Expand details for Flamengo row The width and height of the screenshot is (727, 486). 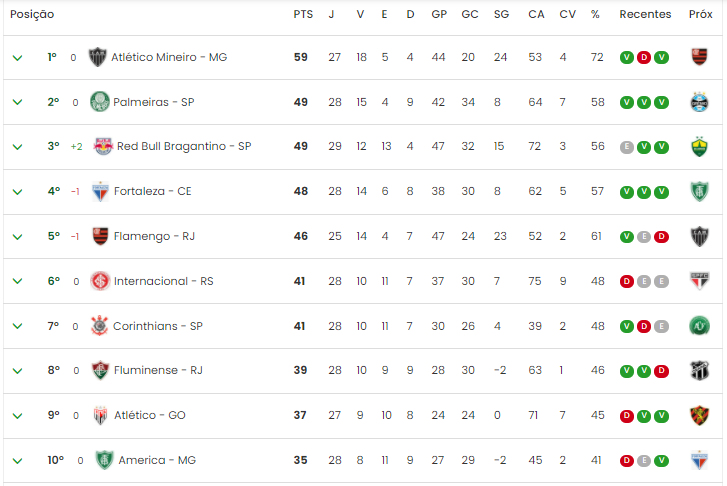click(18, 237)
